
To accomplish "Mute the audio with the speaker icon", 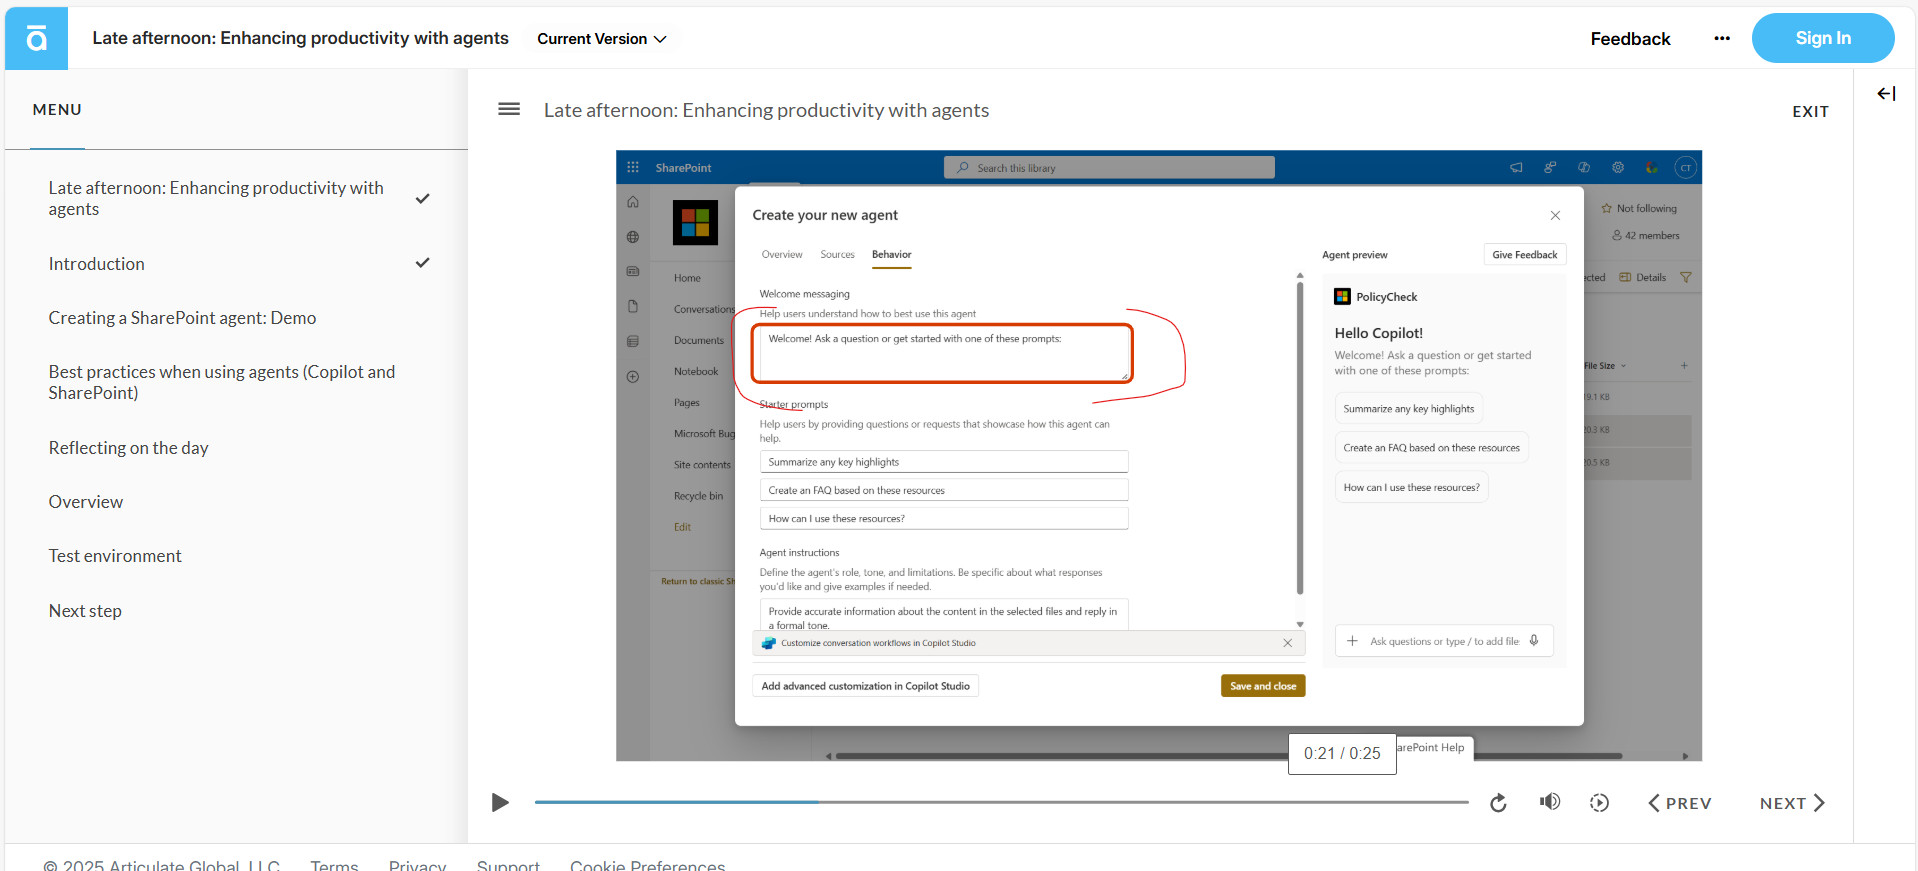I will pos(1550,802).
